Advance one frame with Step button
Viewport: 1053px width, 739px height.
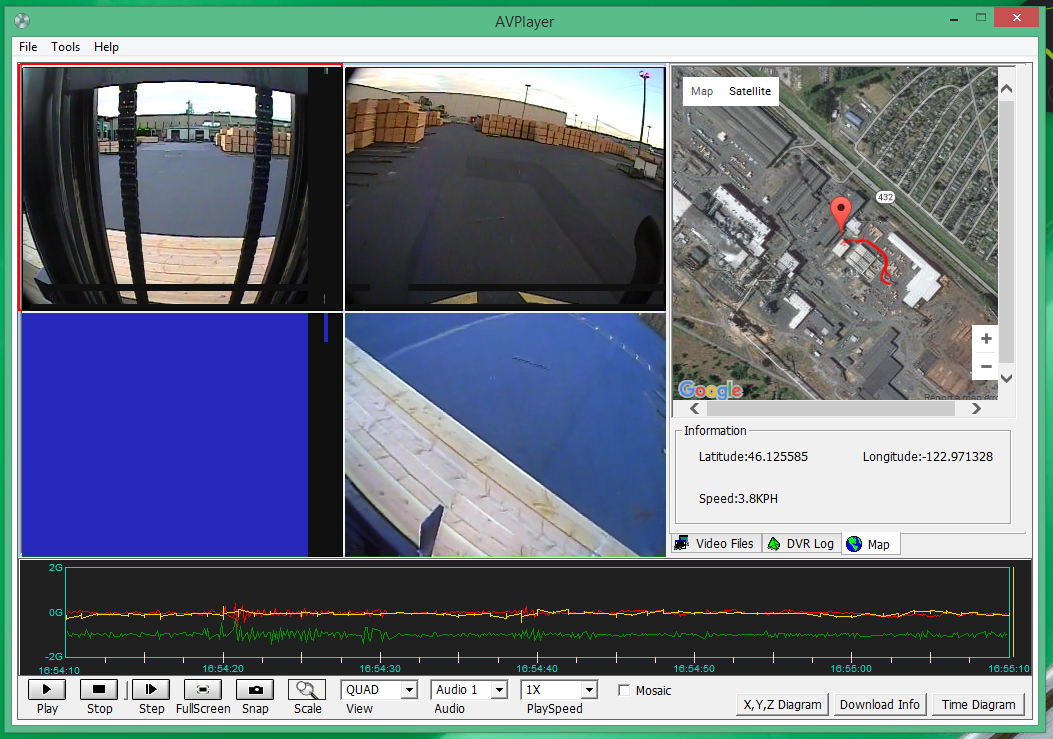pos(151,689)
